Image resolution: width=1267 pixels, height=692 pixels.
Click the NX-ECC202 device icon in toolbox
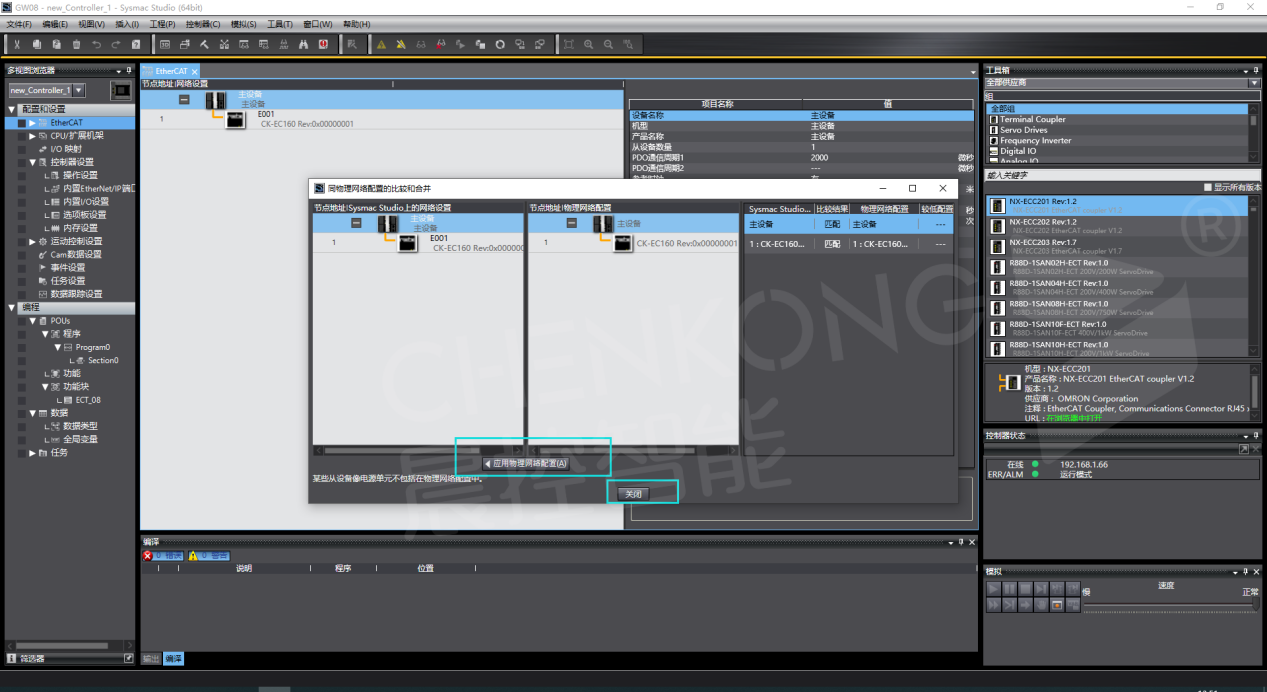tap(997, 226)
